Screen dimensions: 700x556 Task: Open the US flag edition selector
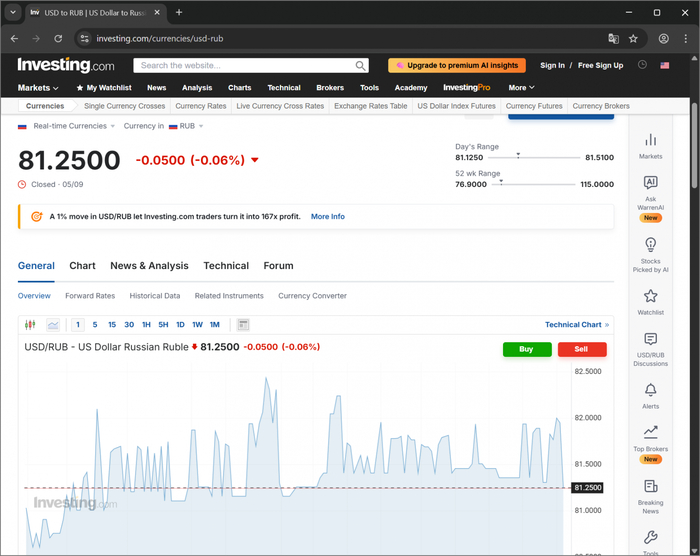click(x=665, y=65)
